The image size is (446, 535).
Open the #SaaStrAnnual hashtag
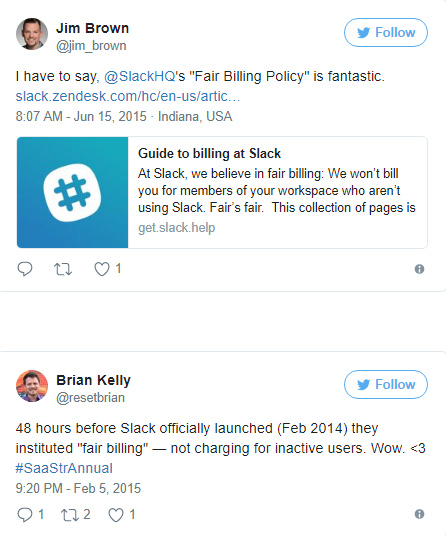point(64,468)
